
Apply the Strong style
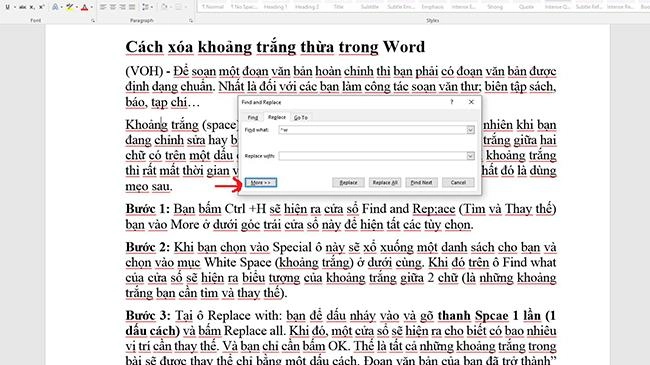click(495, 7)
